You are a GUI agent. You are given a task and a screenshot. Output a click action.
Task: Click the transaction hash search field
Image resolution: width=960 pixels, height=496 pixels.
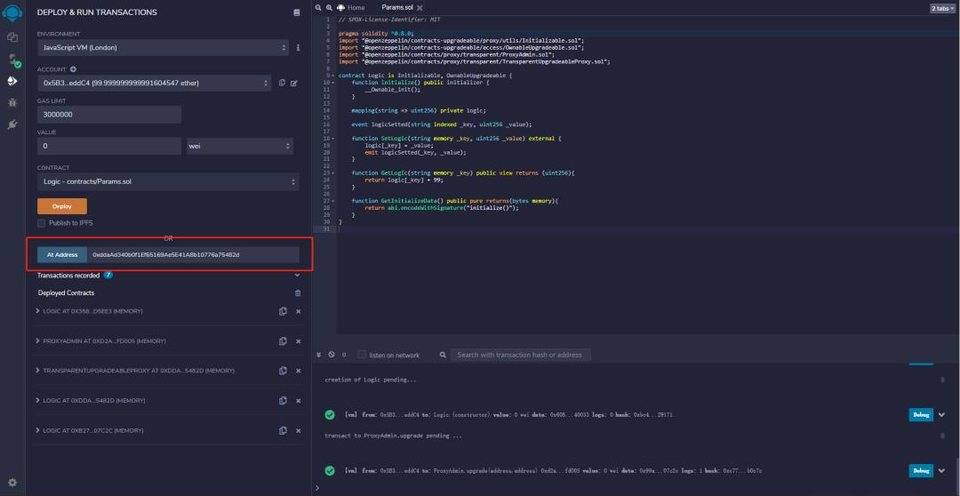(x=518, y=355)
